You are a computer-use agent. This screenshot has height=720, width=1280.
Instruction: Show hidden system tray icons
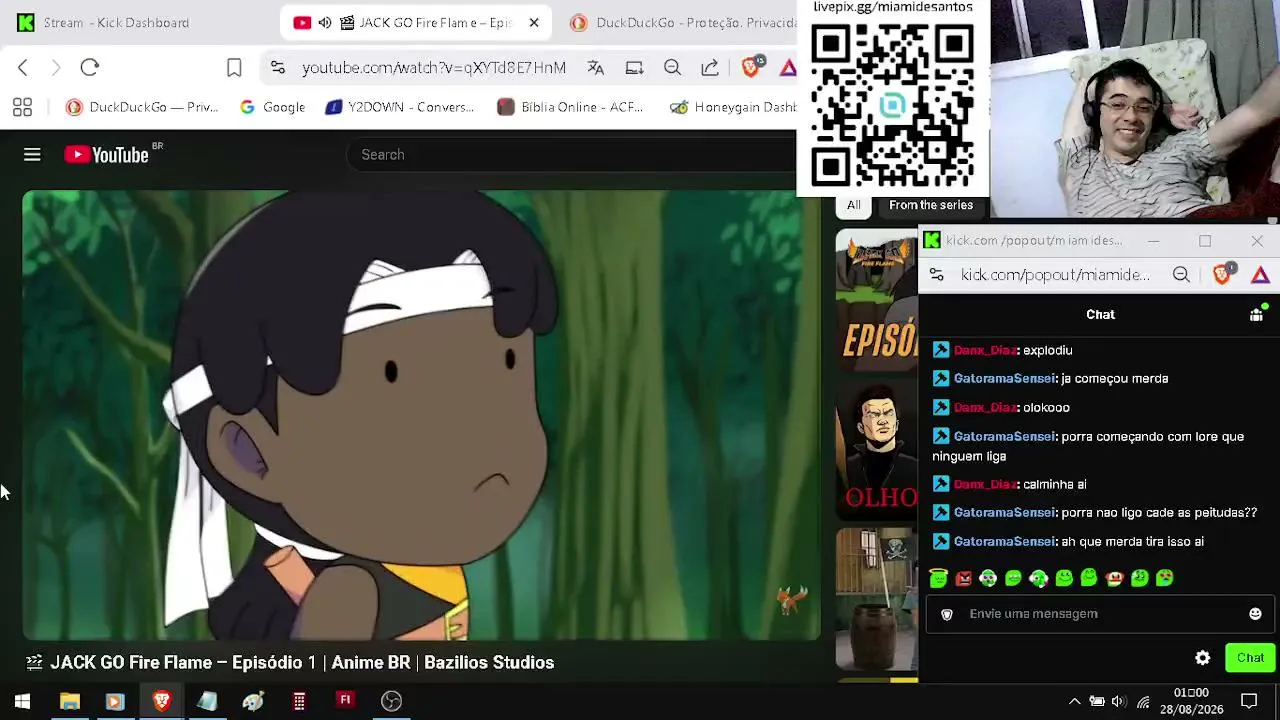click(x=1075, y=701)
